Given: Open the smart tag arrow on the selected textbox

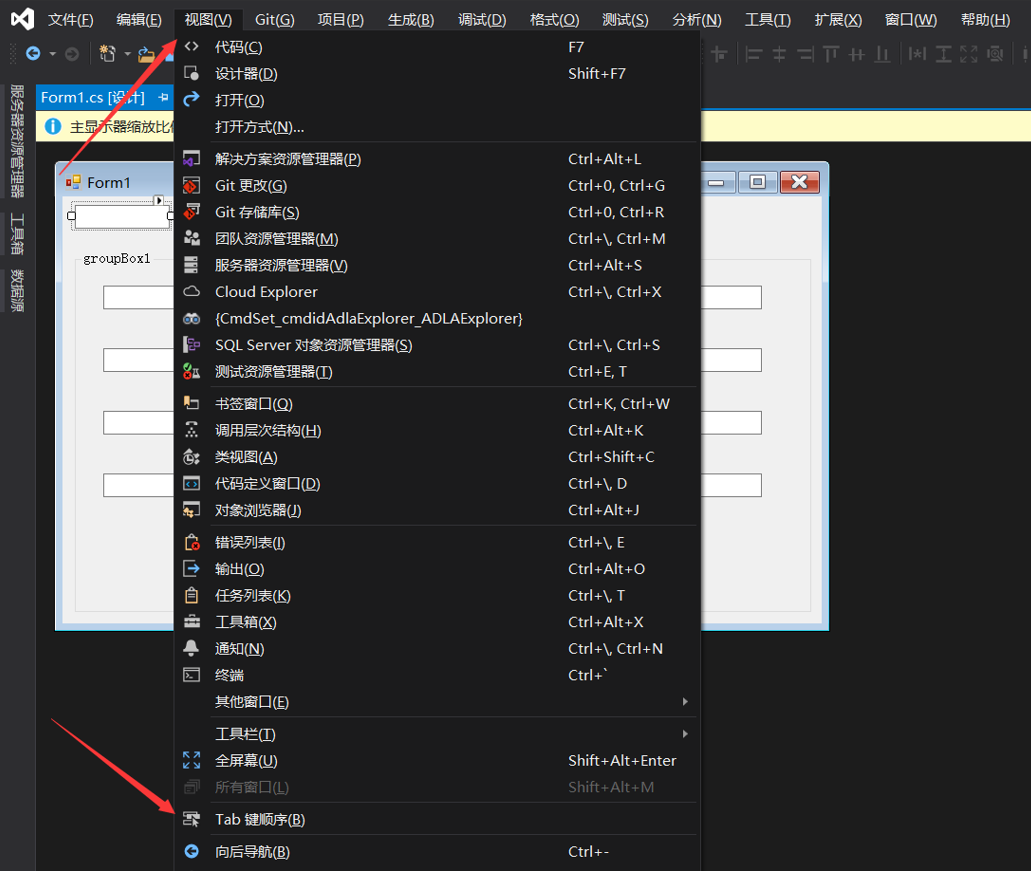Looking at the screenshot, I should click(158, 200).
